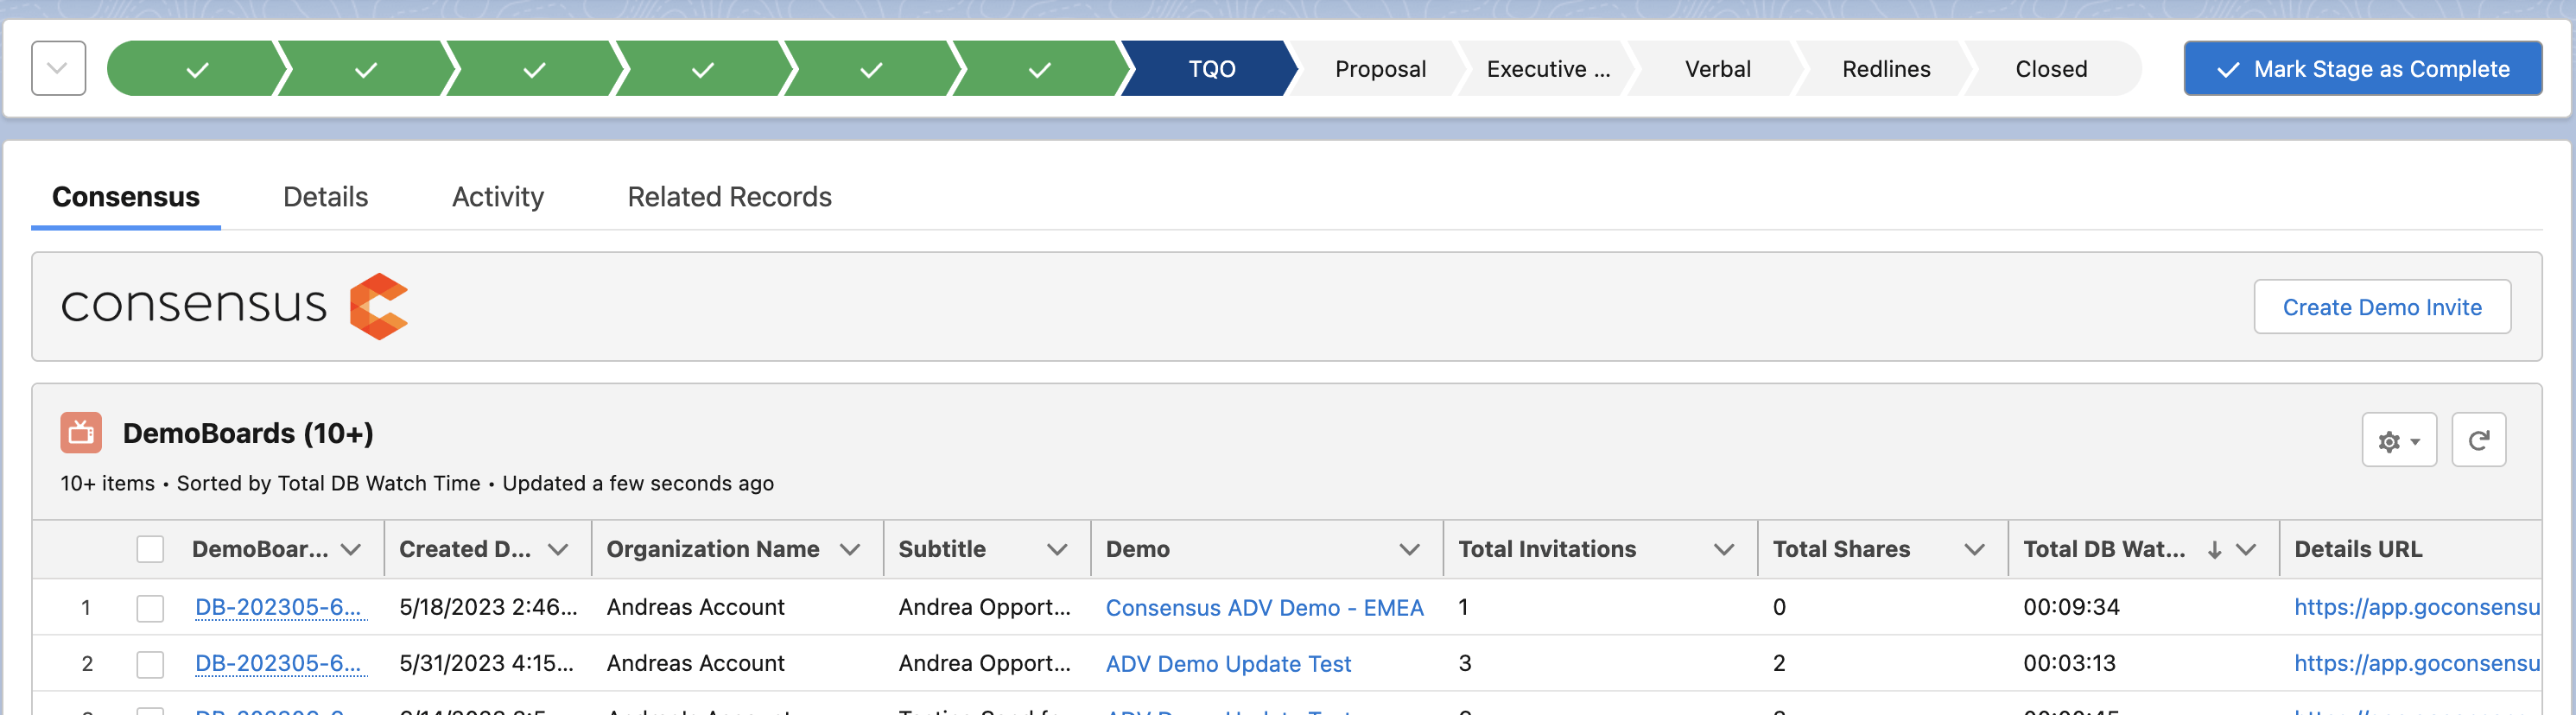The height and width of the screenshot is (715, 2576).
Task: Open ADV Demo Update Test link in row 2
Action: click(x=1228, y=663)
